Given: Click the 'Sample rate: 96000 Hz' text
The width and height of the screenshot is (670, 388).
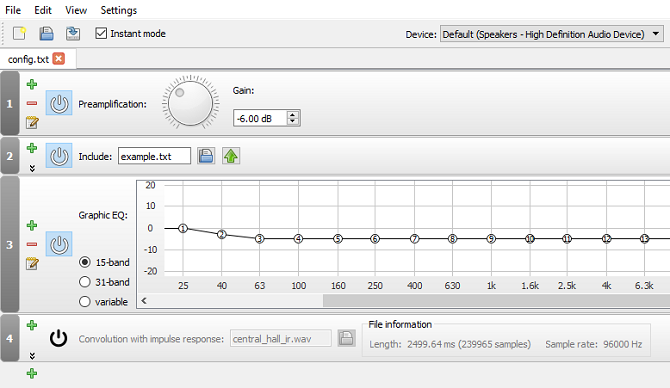Looking at the screenshot, I should [x=594, y=344].
